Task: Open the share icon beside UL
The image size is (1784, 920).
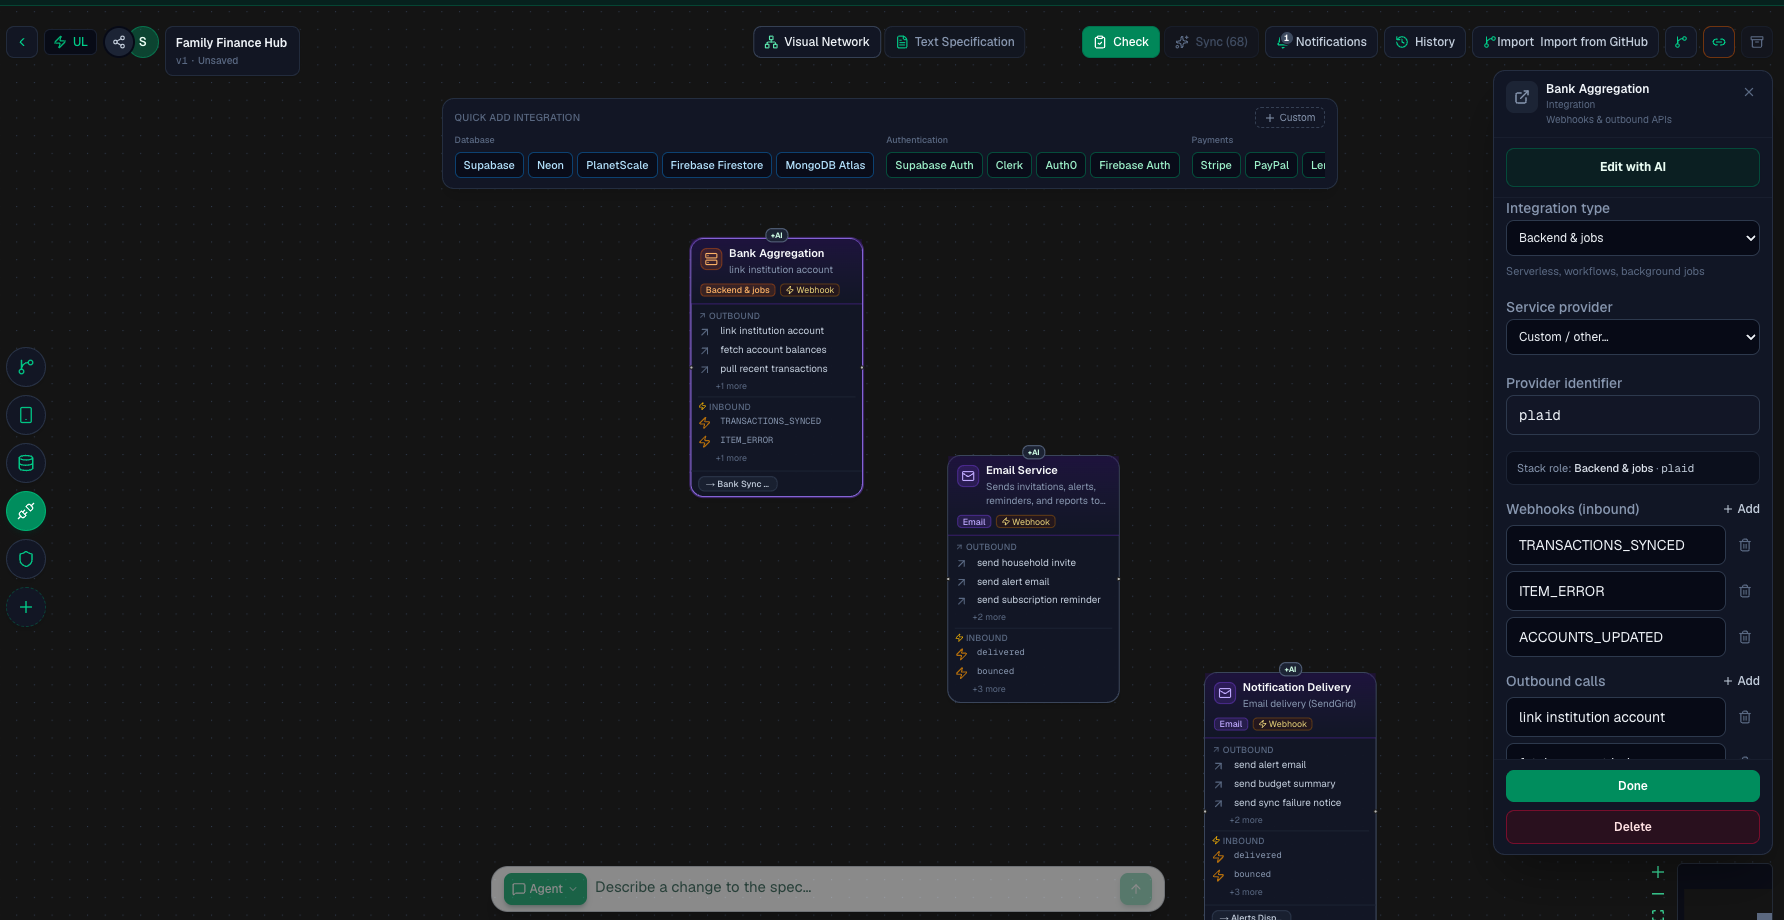Action: point(119,42)
